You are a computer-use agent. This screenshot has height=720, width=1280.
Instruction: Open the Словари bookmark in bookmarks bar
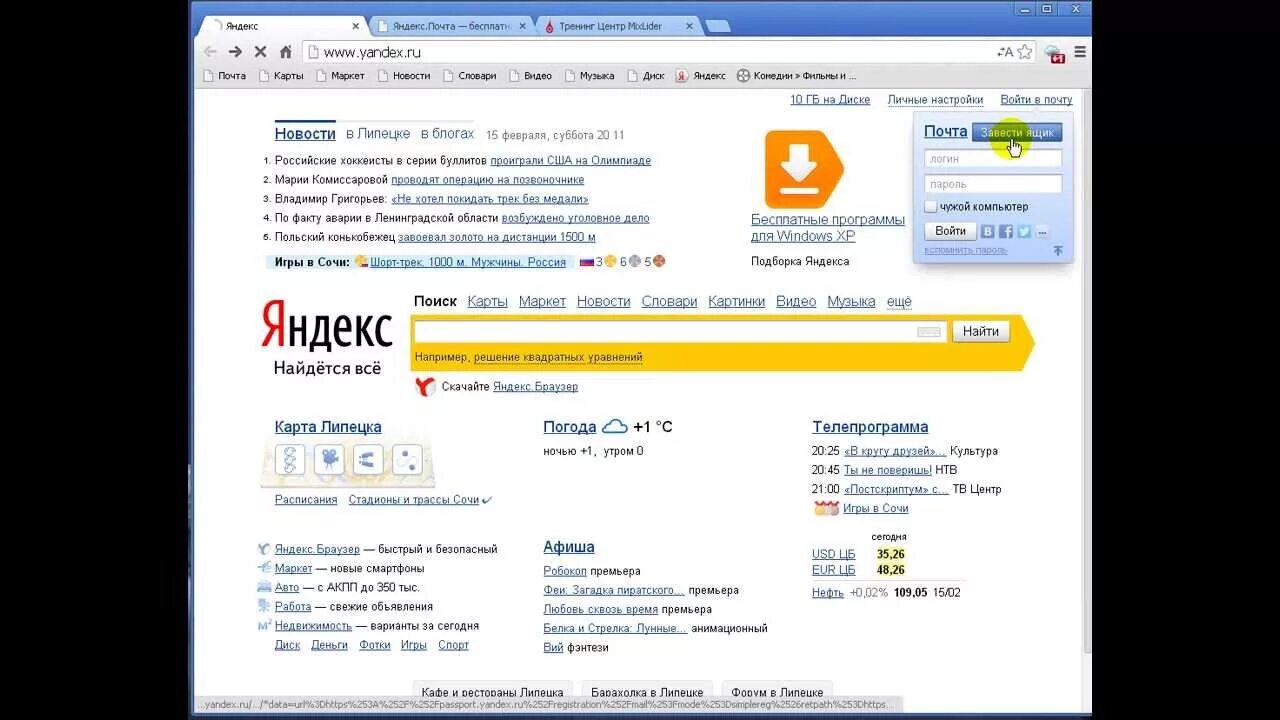point(470,76)
